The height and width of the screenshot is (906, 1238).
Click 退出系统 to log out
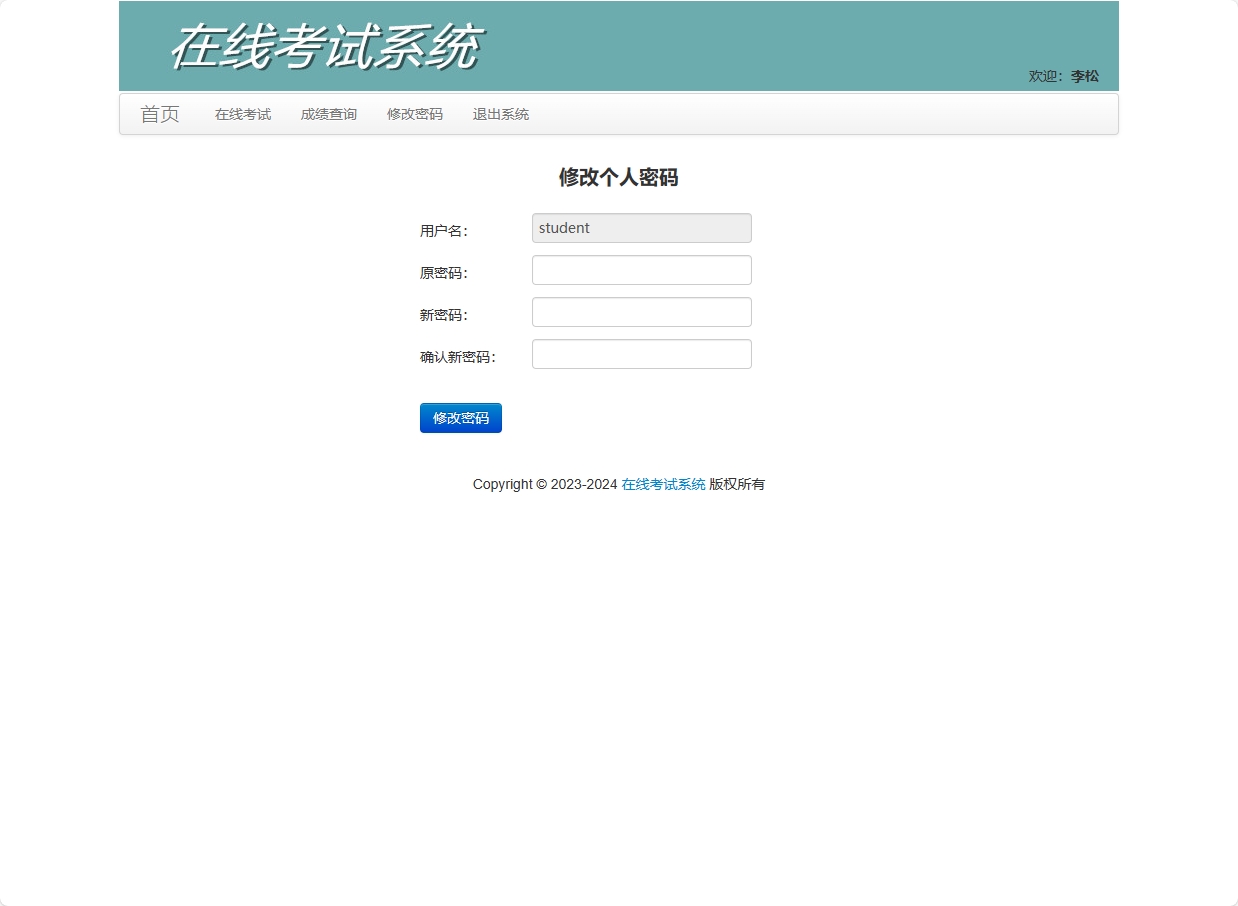500,114
